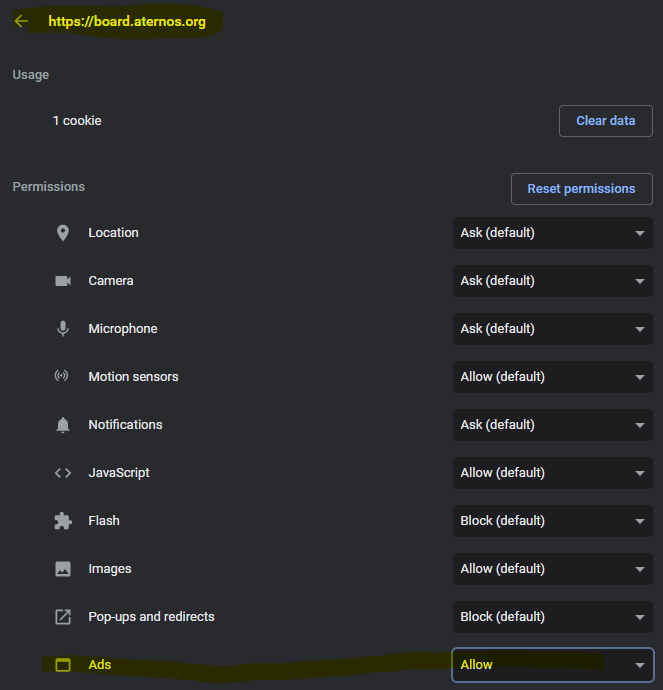The image size is (663, 690).
Task: Open the Images permission dropdown
Action: (553, 569)
